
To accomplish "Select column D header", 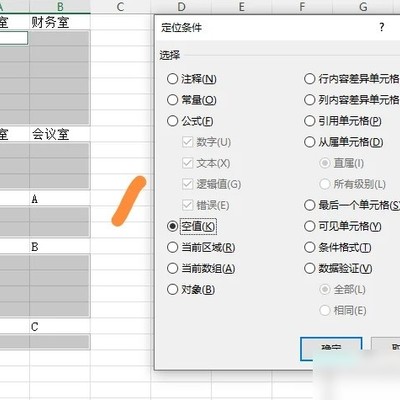I will [181, 6].
